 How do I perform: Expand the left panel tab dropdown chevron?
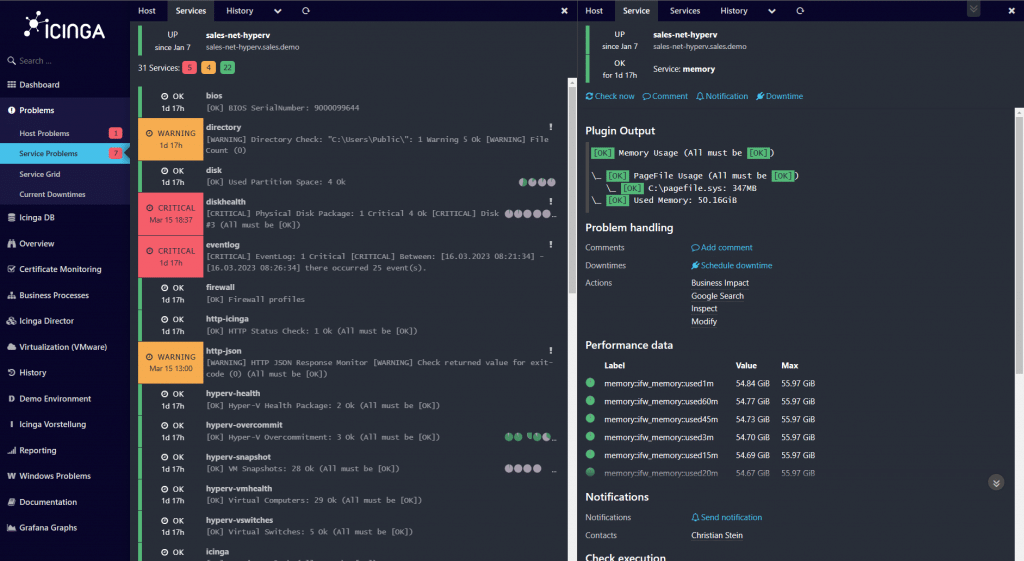(277, 11)
